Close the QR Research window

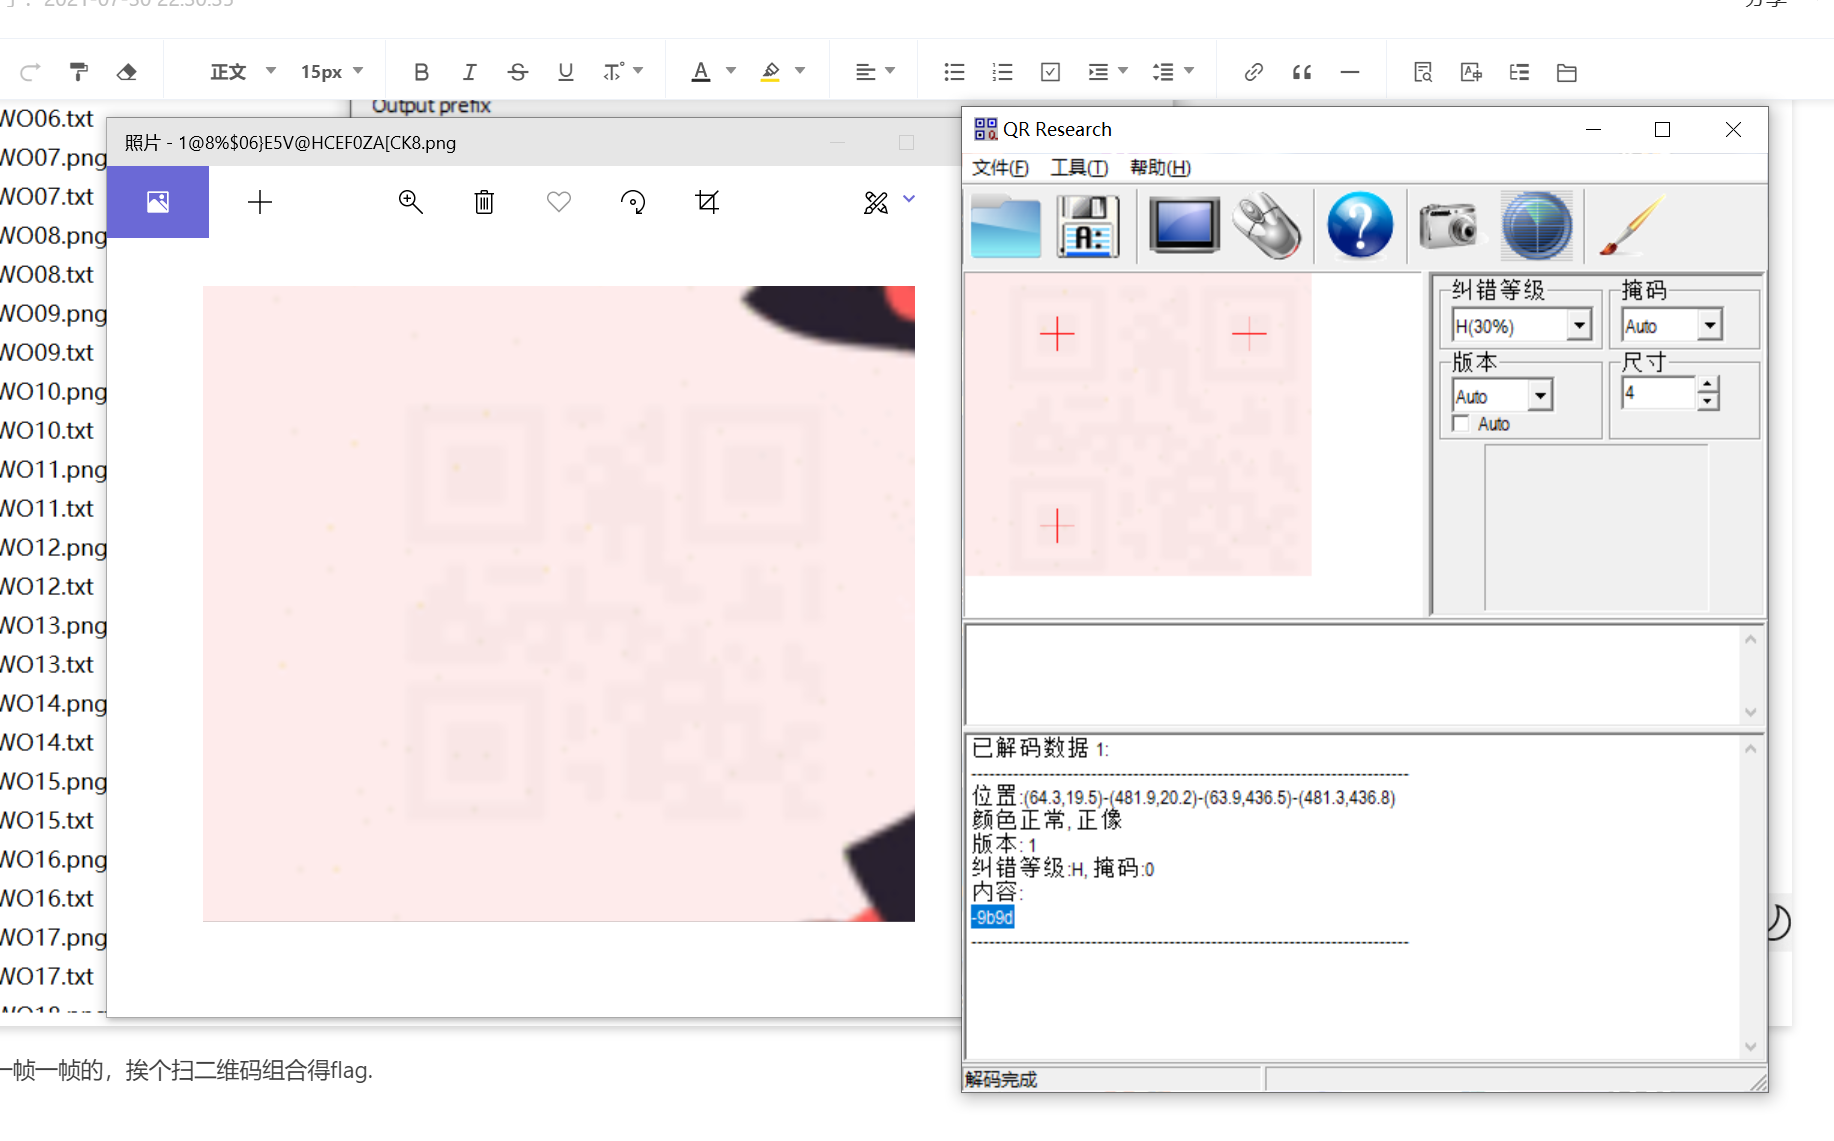point(1734,130)
